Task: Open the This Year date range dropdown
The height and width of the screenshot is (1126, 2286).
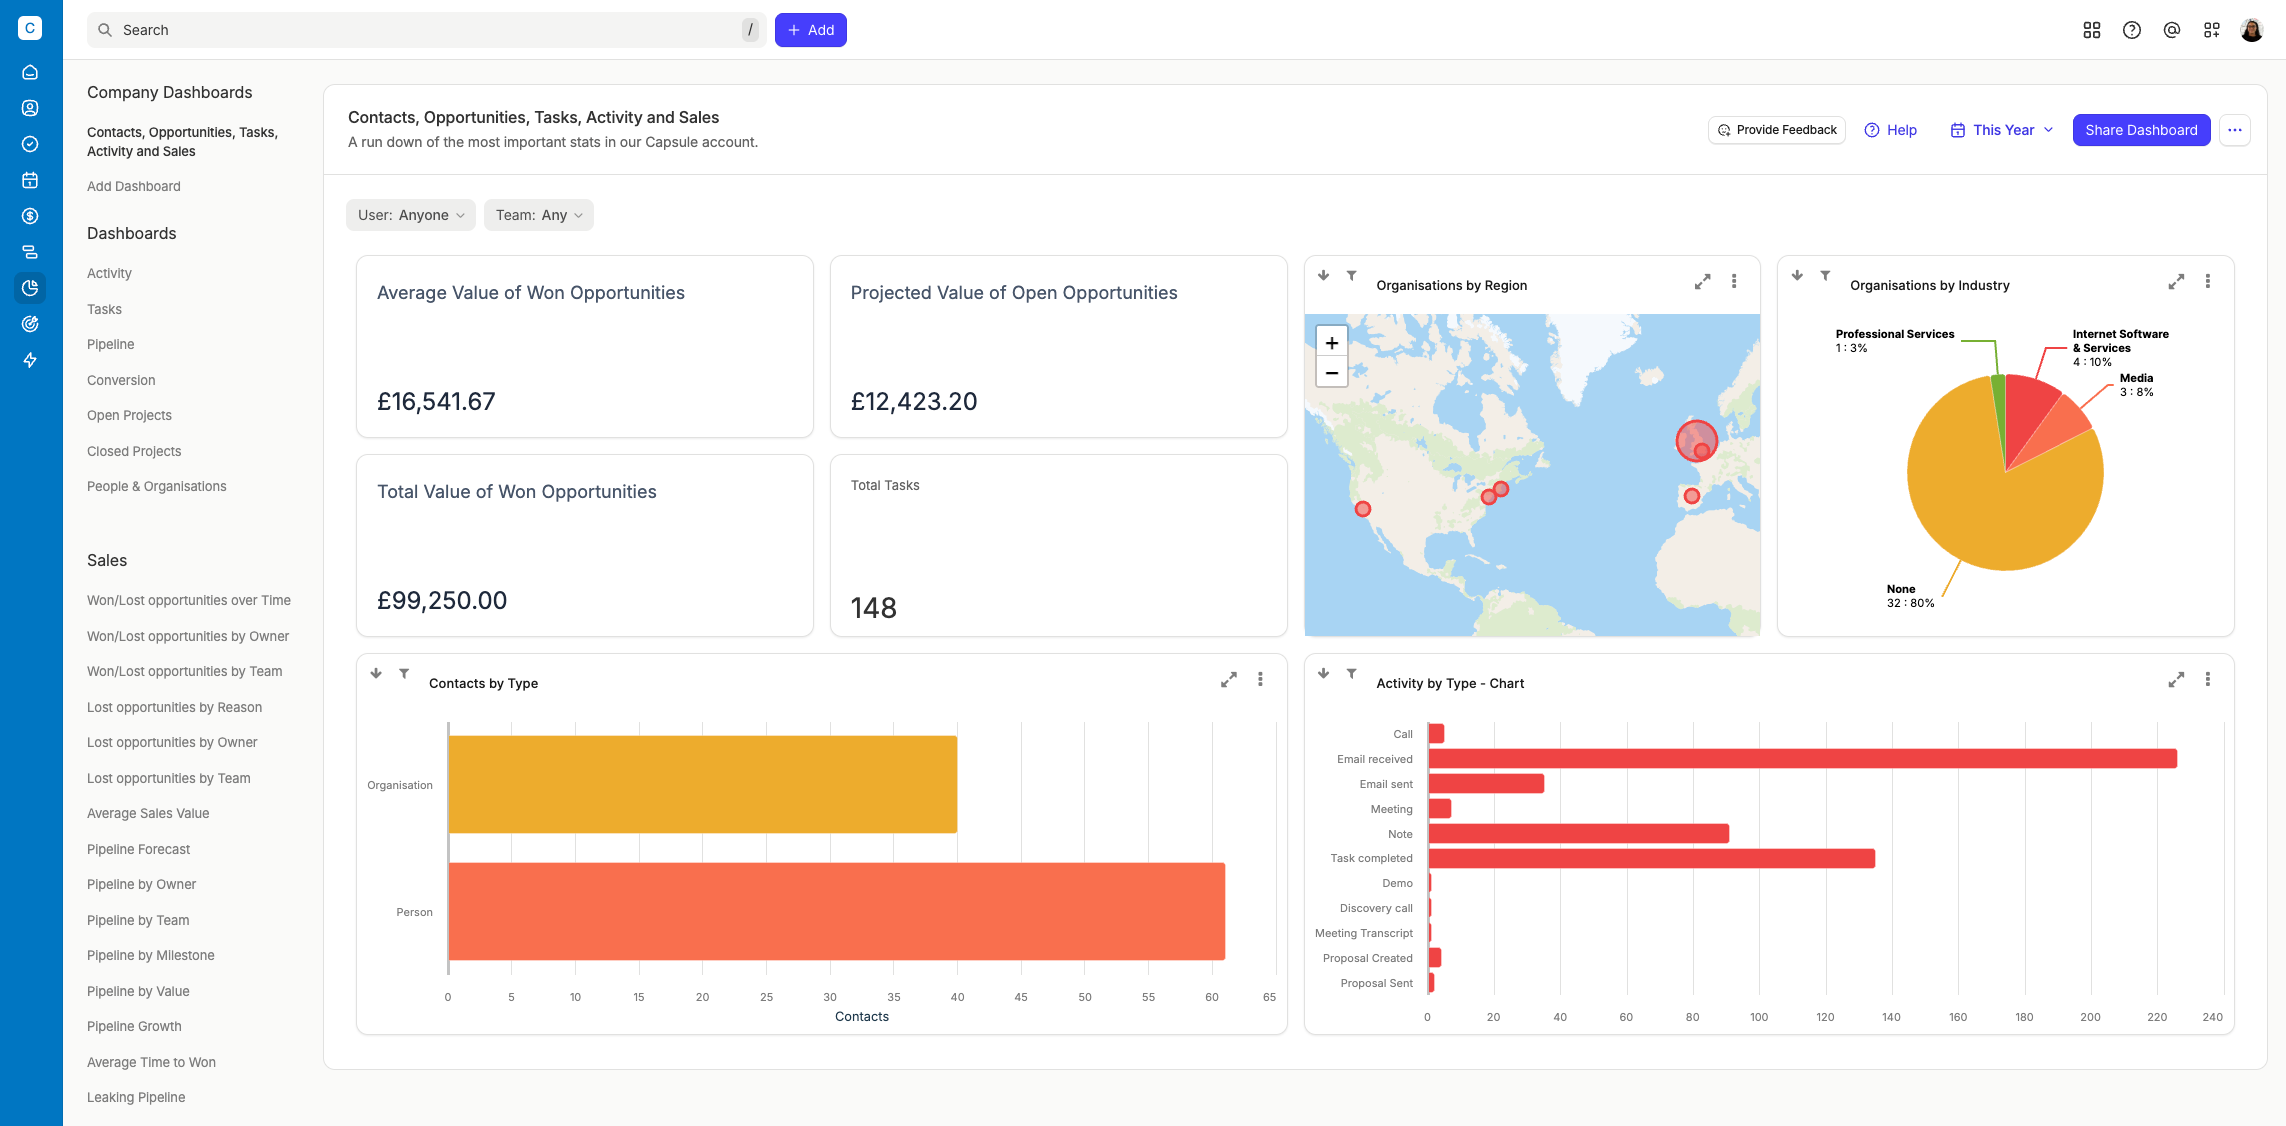Action: 2002,130
